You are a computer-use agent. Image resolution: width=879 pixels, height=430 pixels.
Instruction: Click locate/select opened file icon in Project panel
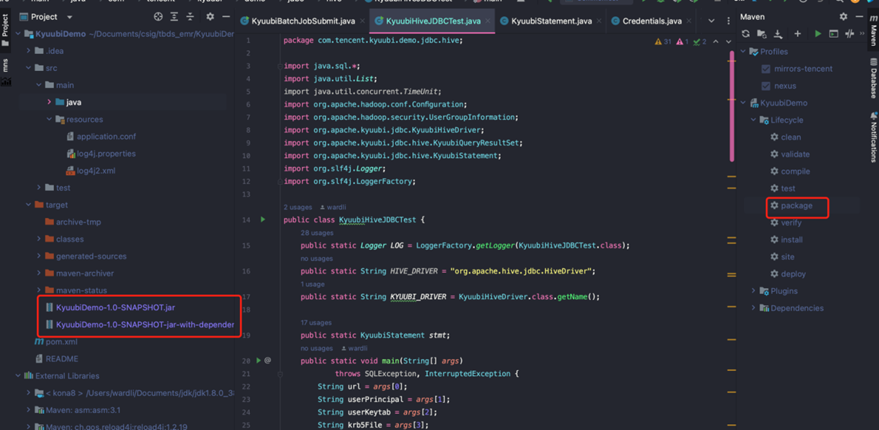(158, 17)
